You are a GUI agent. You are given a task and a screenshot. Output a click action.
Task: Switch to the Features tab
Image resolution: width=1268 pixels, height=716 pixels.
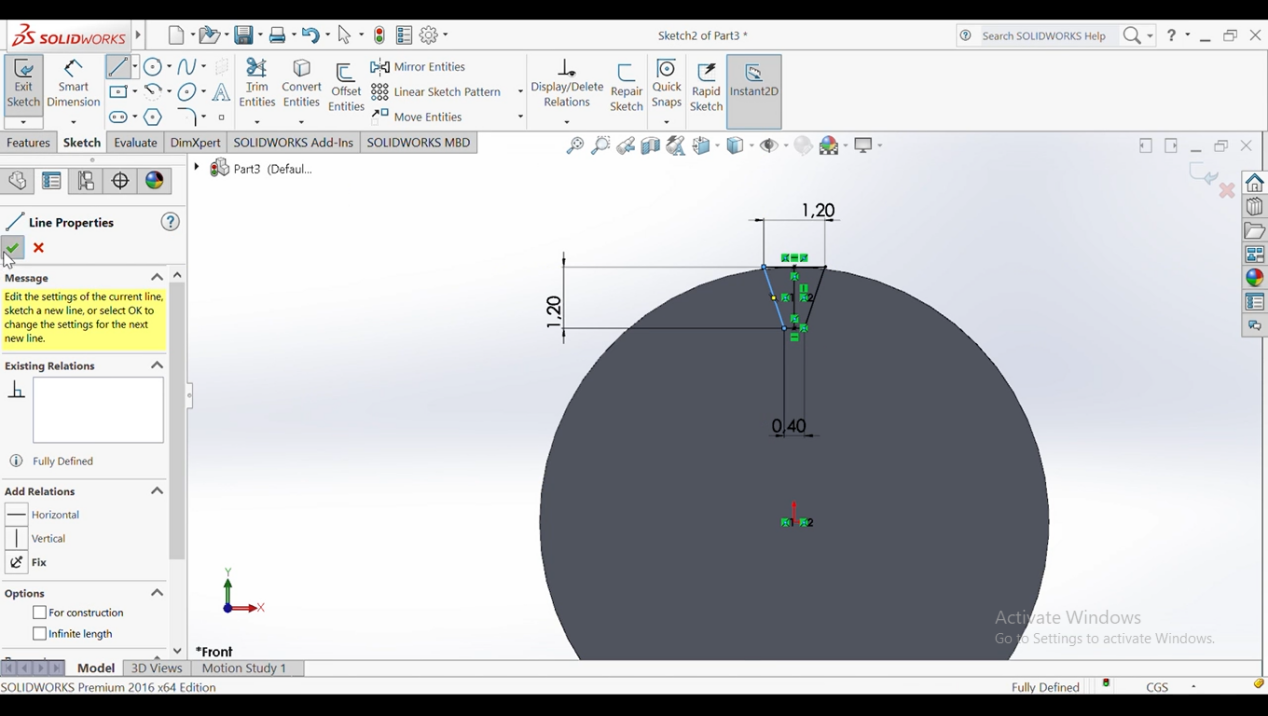pyautogui.click(x=28, y=143)
